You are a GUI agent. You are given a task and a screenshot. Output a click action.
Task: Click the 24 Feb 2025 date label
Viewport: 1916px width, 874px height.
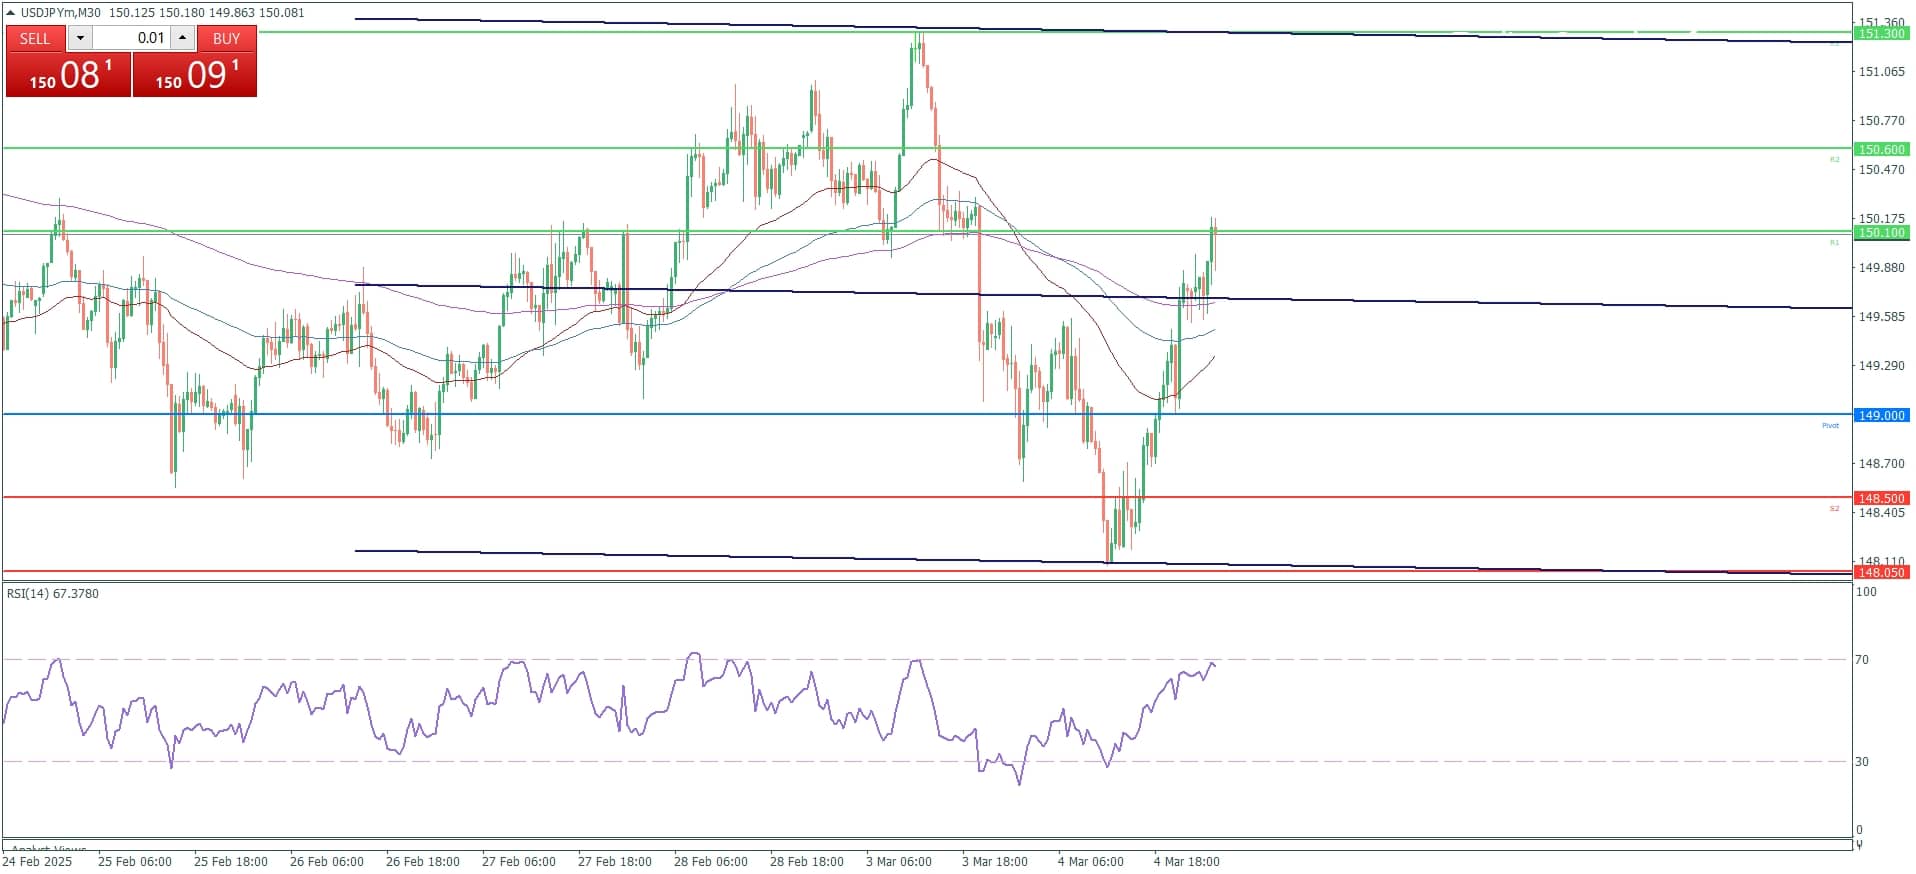(38, 862)
